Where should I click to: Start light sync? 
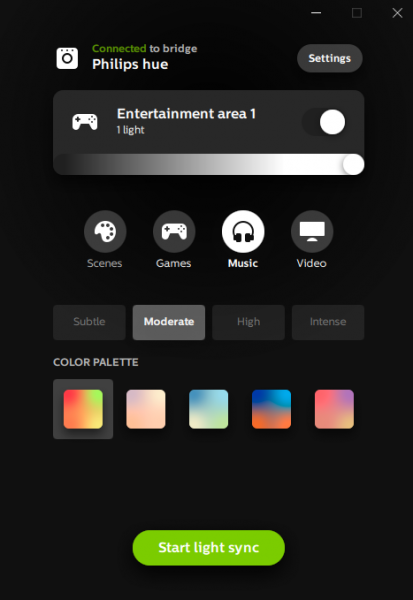[209, 548]
